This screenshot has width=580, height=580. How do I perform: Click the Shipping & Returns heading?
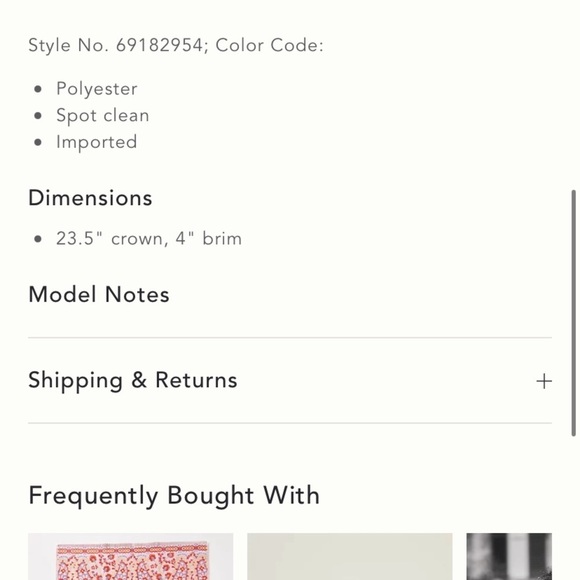pos(133,380)
